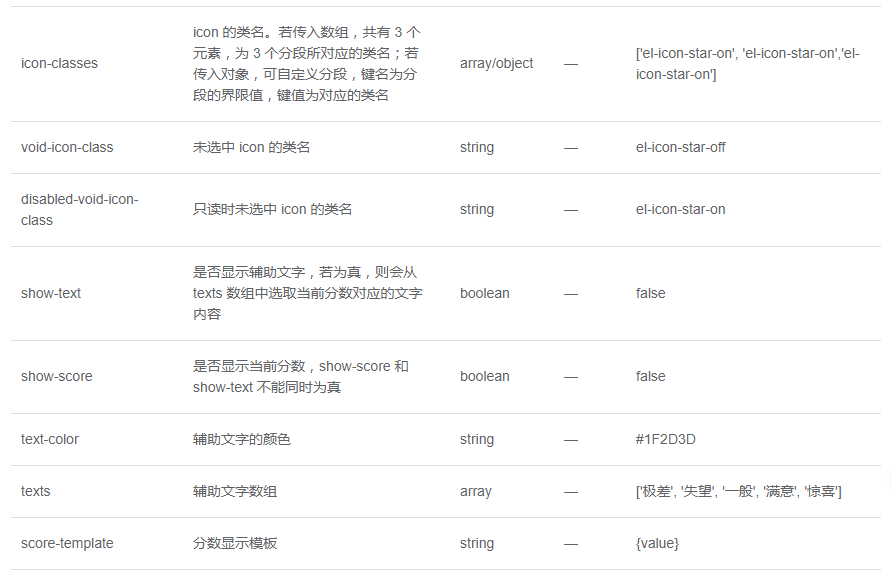This screenshot has height=577, width=891.
Task: Click the icon-classes attribute name
Action: click(59, 63)
